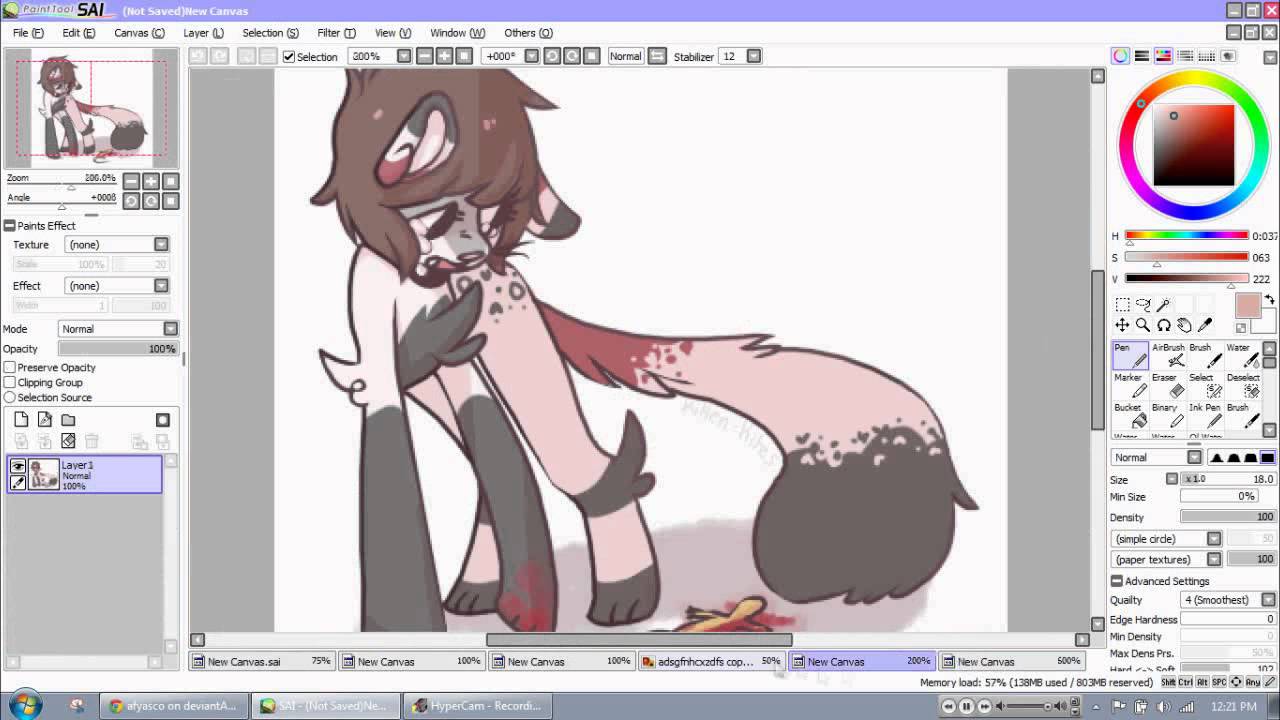Select the Eraser tool
The height and width of the screenshot is (720, 1280).
point(1168,385)
